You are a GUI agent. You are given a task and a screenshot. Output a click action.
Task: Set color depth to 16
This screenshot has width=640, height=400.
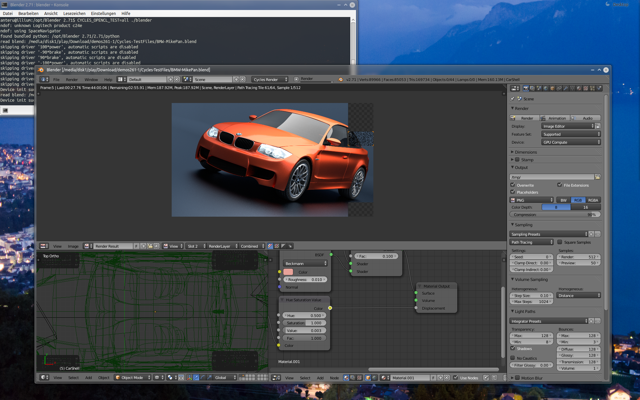pos(586,207)
